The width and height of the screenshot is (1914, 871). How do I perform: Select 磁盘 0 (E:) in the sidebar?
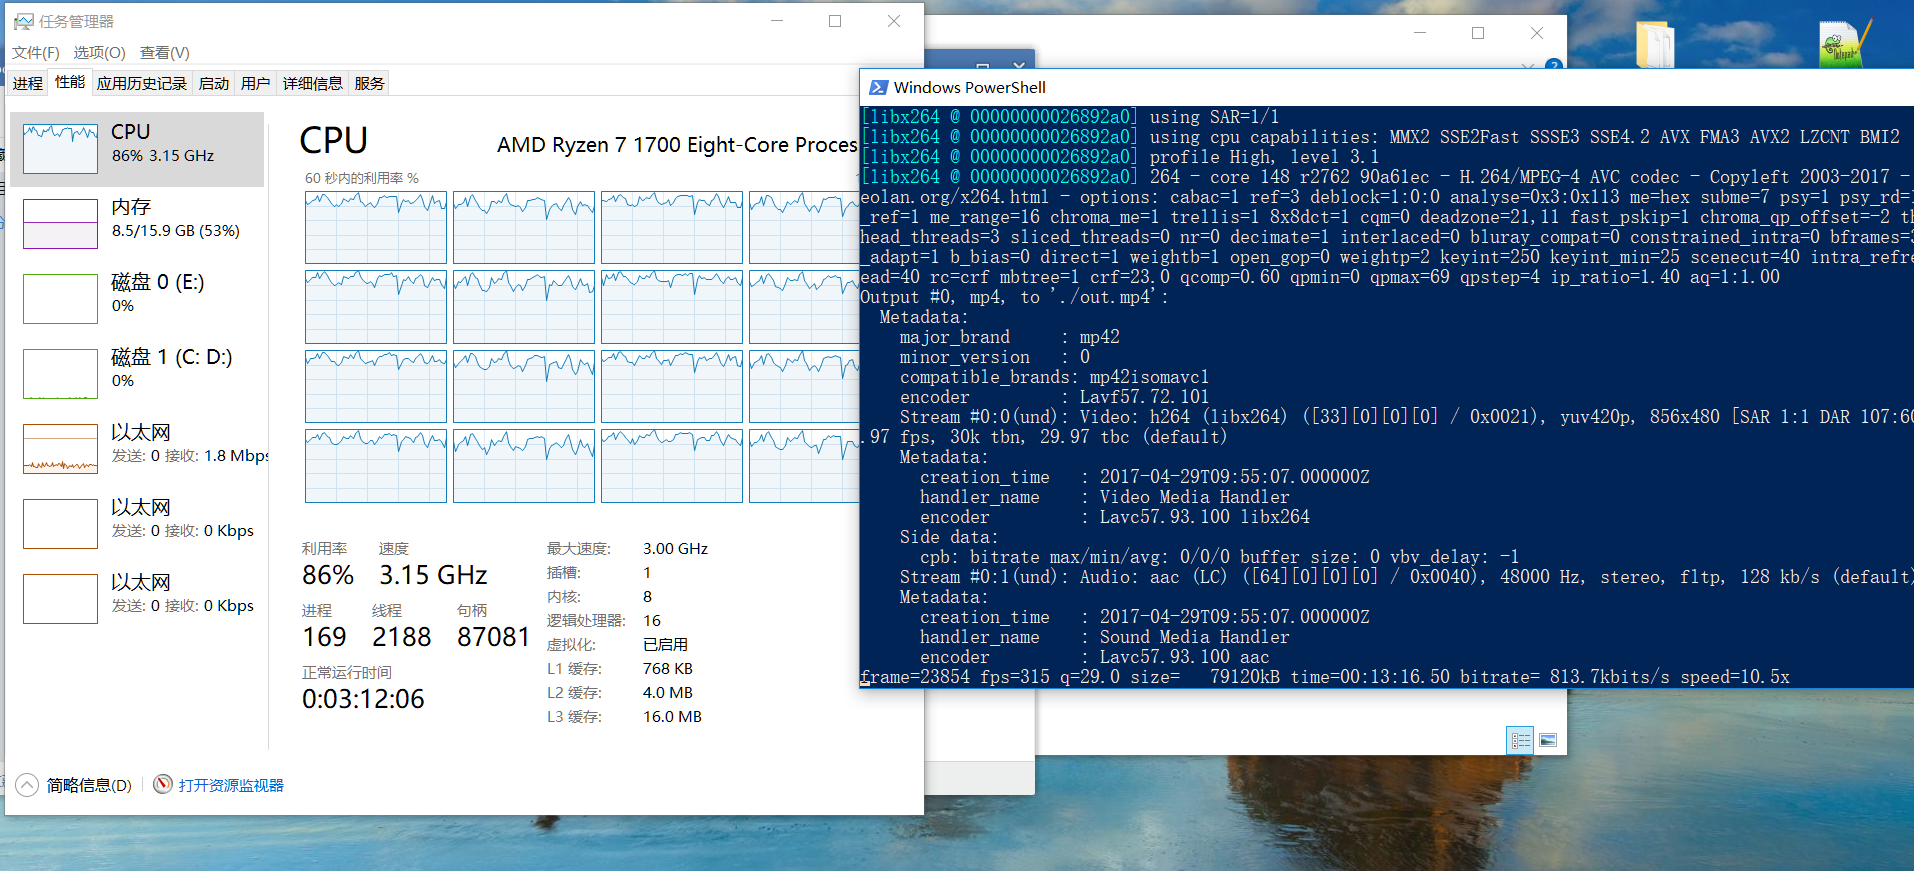click(137, 299)
